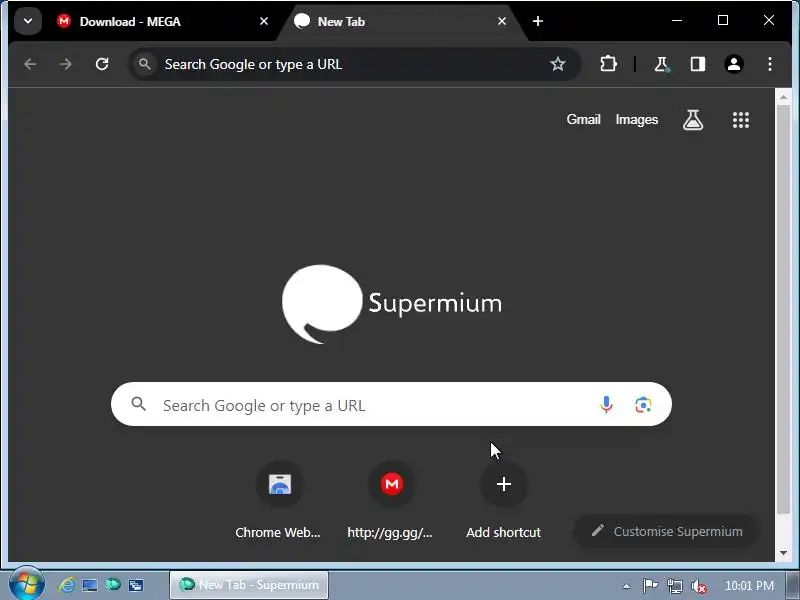Viewport: 800px width, 600px height.
Task: Open the three-dot browser menu
Action: point(770,64)
